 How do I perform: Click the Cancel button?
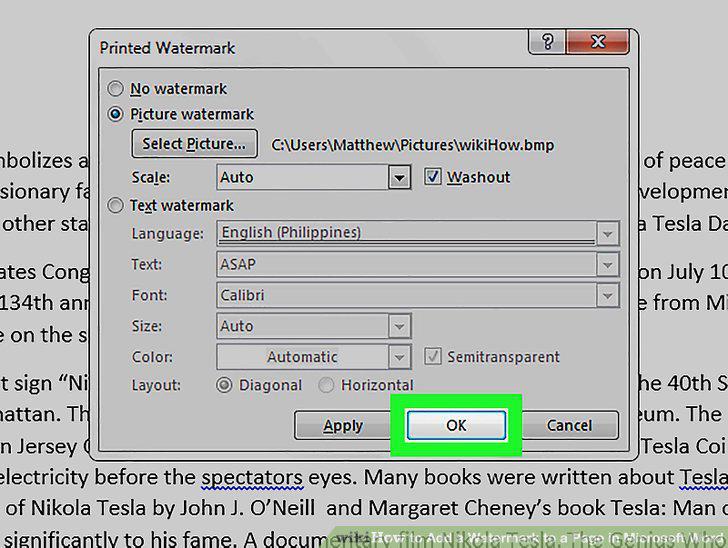coord(570,425)
